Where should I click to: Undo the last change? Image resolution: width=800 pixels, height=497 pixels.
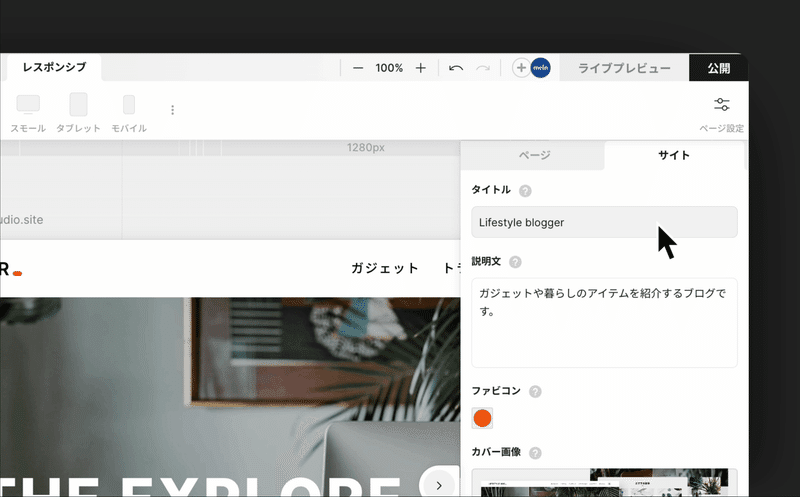[x=456, y=68]
